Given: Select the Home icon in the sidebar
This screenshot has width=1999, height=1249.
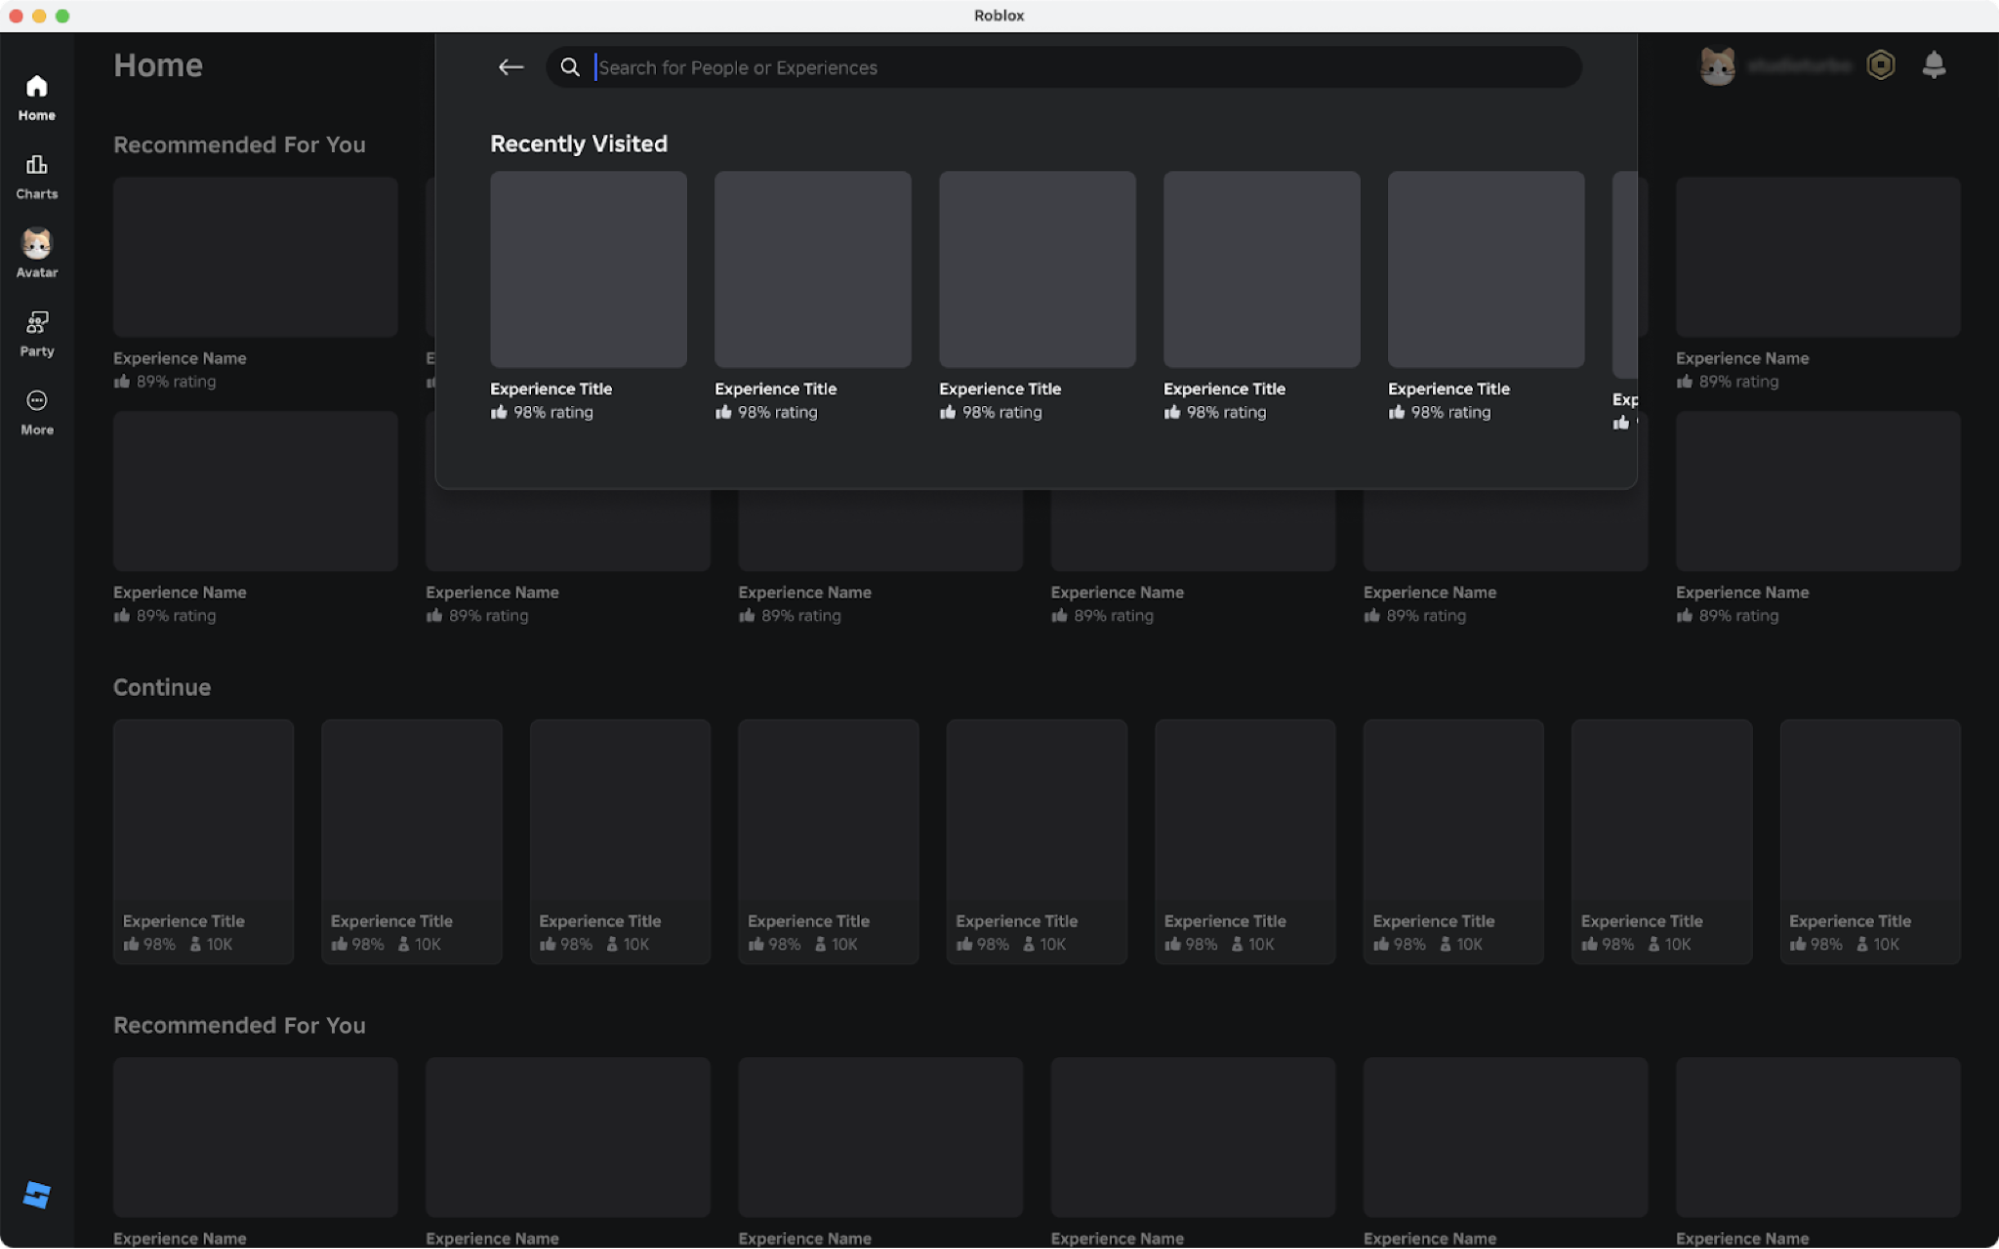Looking at the screenshot, I should pyautogui.click(x=36, y=95).
